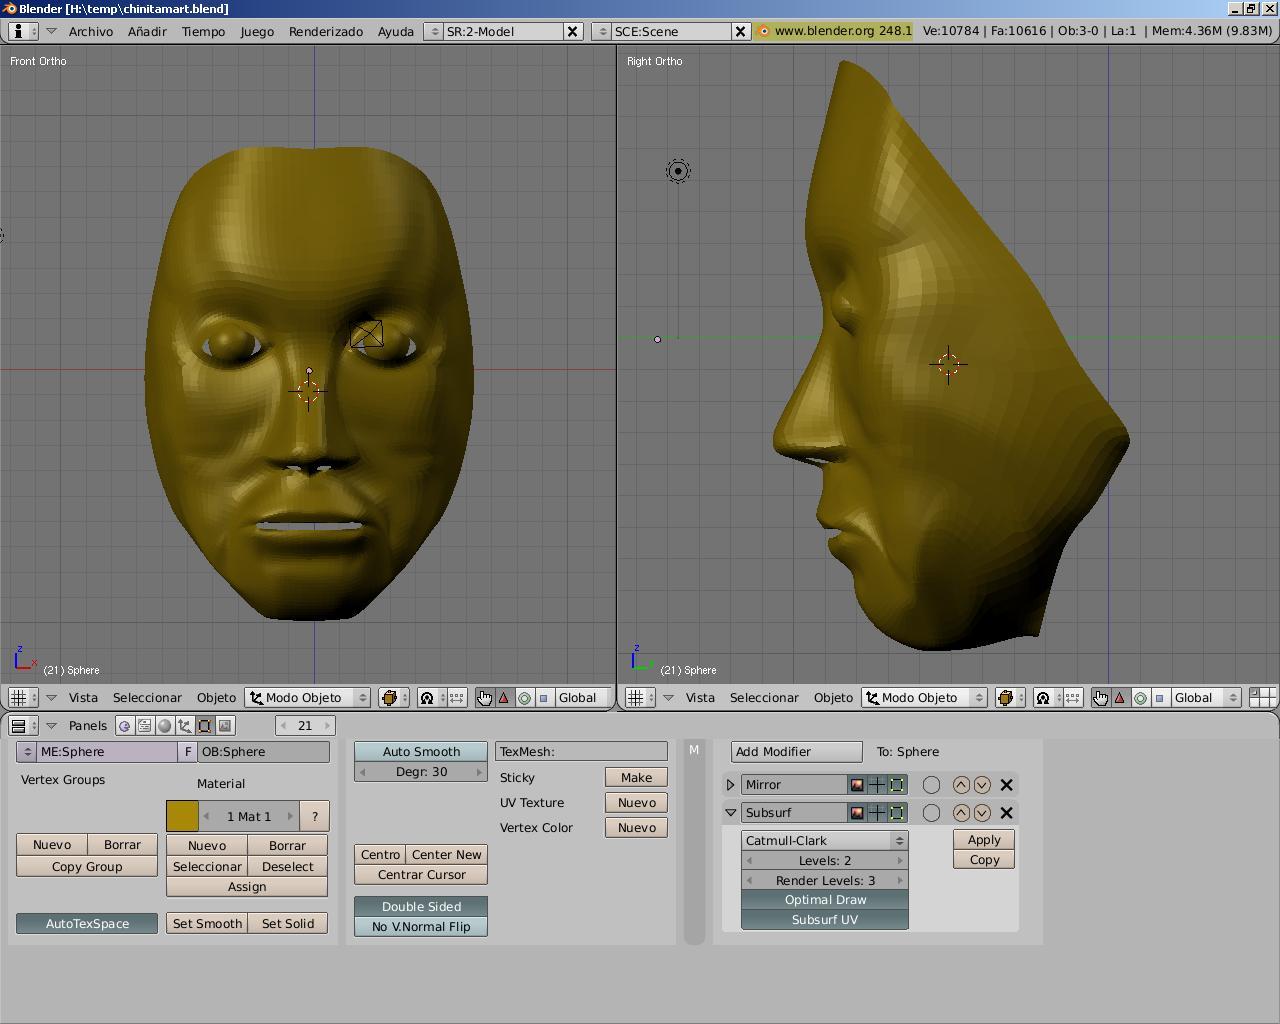Move the Subsurf modifier up in stack

pos(961,813)
